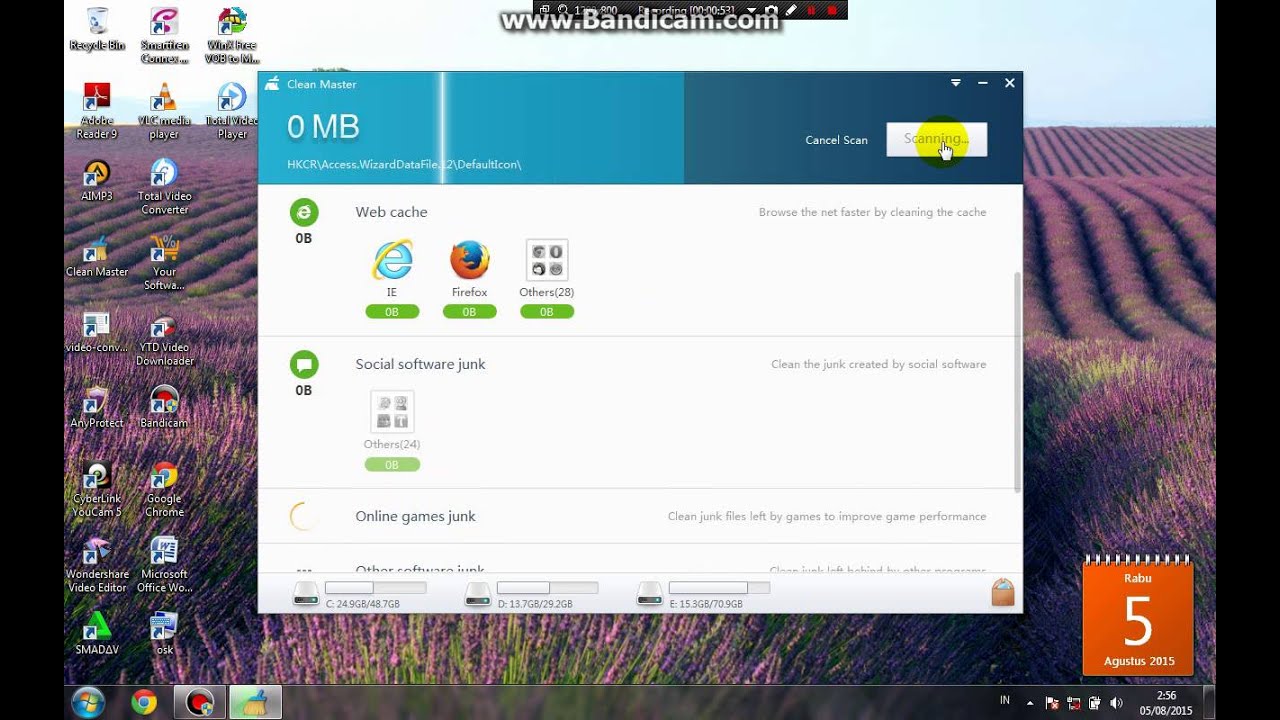The height and width of the screenshot is (720, 1280).
Task: Open Wondershare Video Editor desktop shortcut
Action: coord(97,565)
